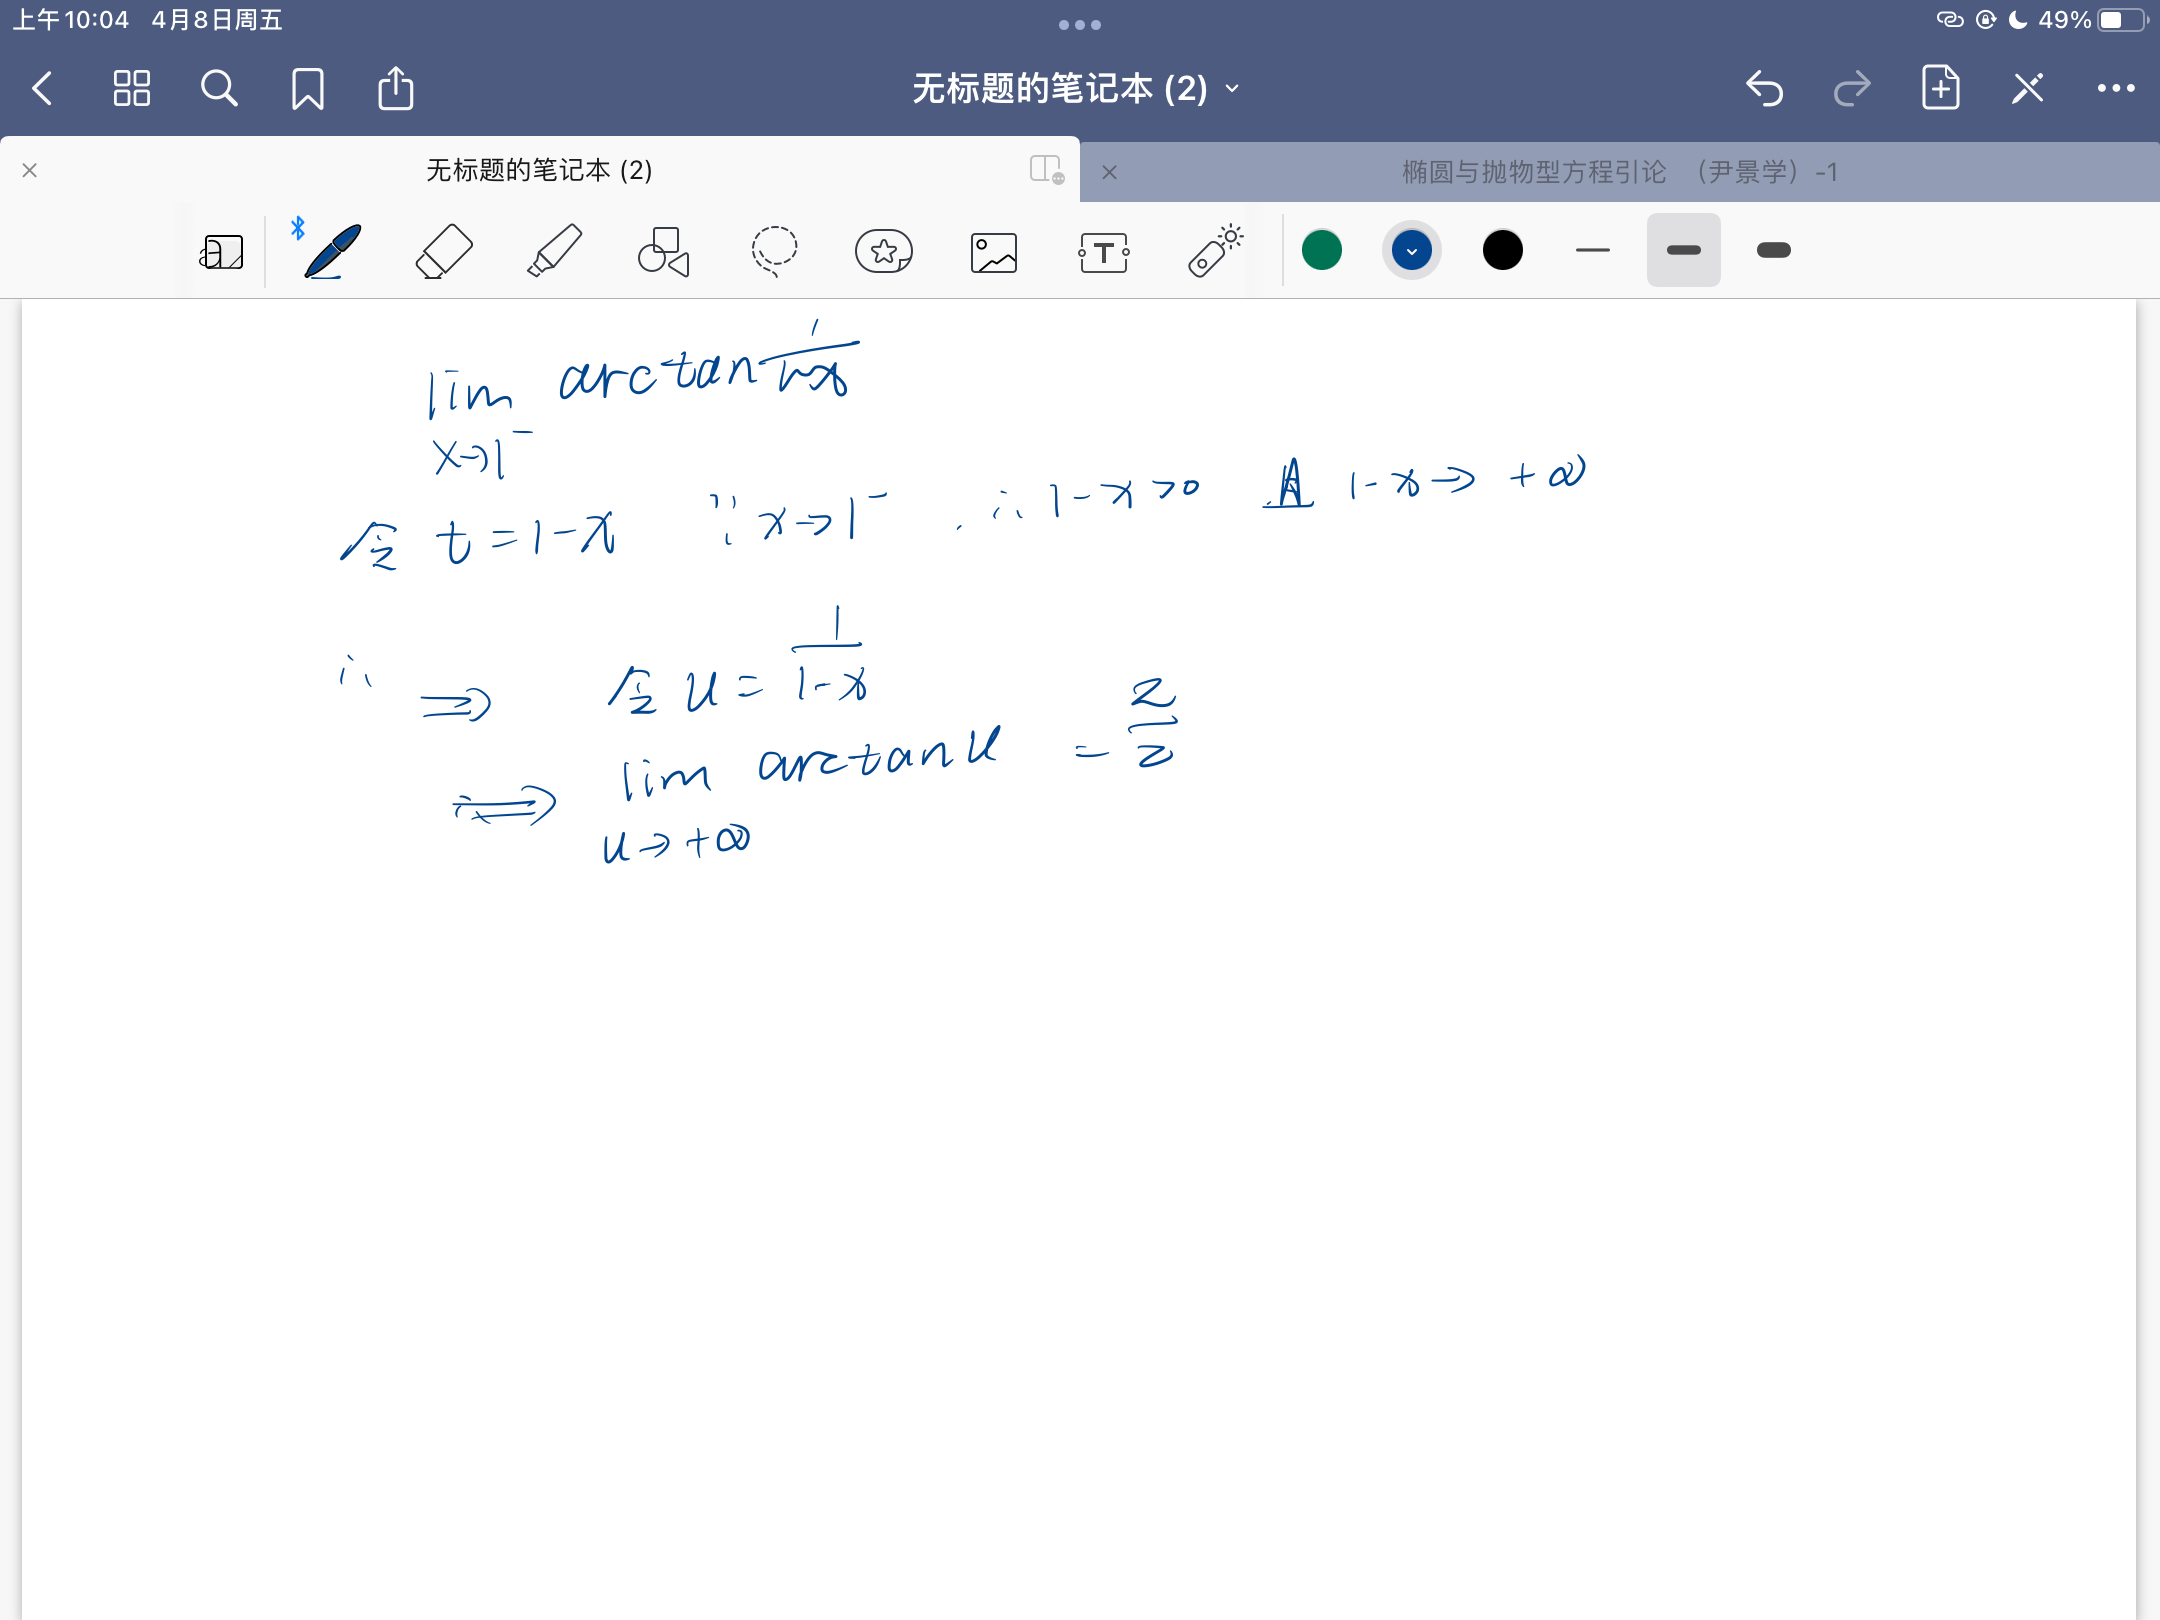Open the page thumbnails grid view
2160x1620 pixels.
(x=131, y=89)
